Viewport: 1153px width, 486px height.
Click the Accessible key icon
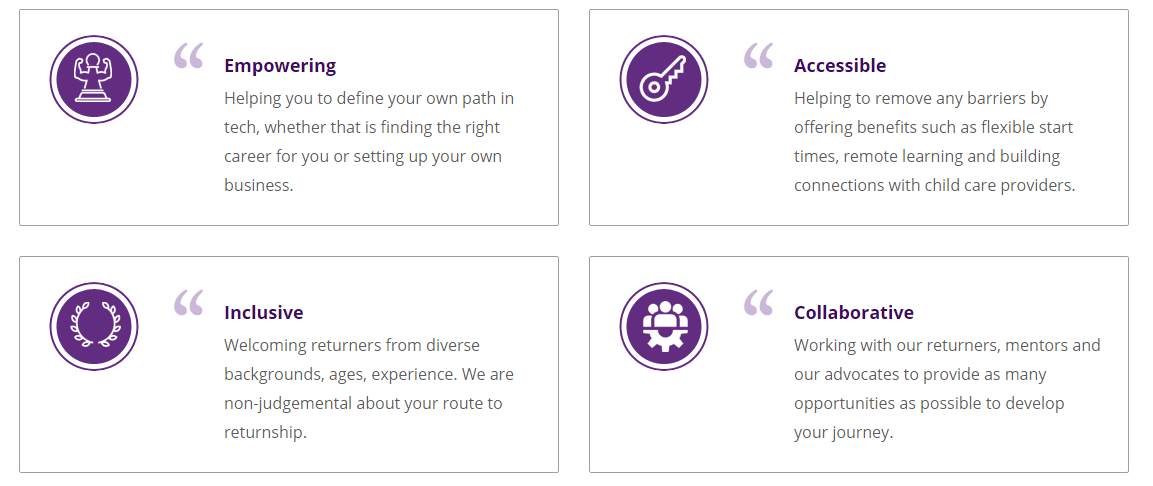664,79
